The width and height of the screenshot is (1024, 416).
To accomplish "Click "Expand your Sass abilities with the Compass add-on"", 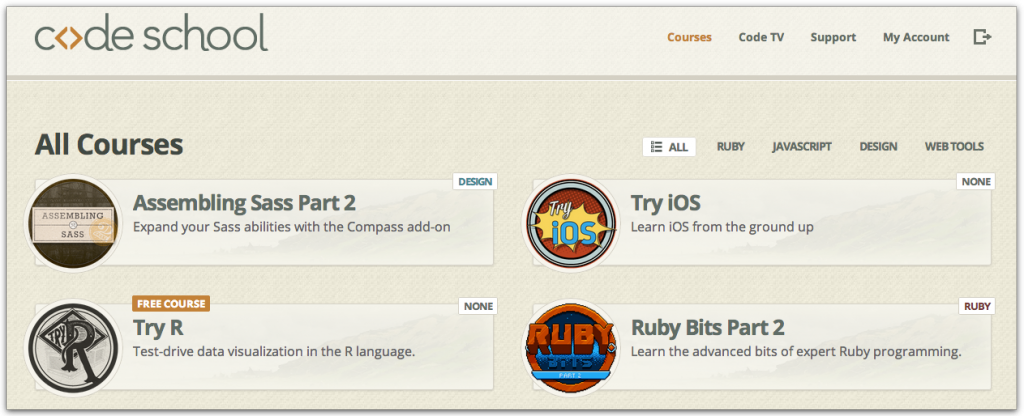I will click(292, 227).
